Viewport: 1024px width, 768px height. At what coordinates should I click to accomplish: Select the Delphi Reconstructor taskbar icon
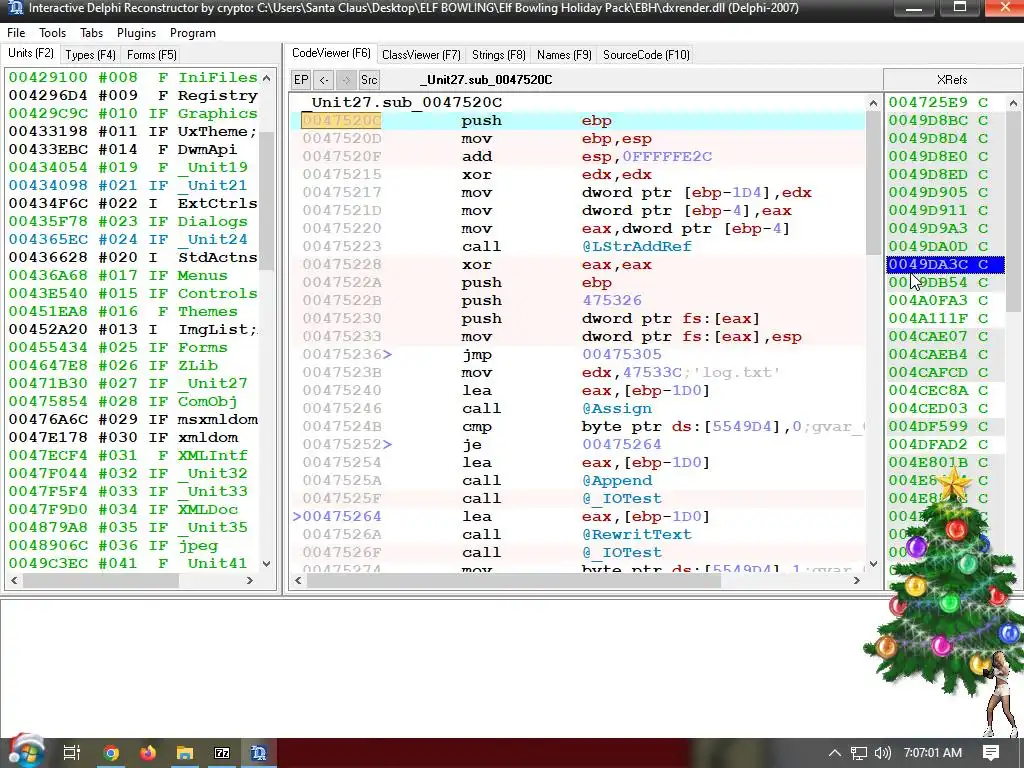259,753
